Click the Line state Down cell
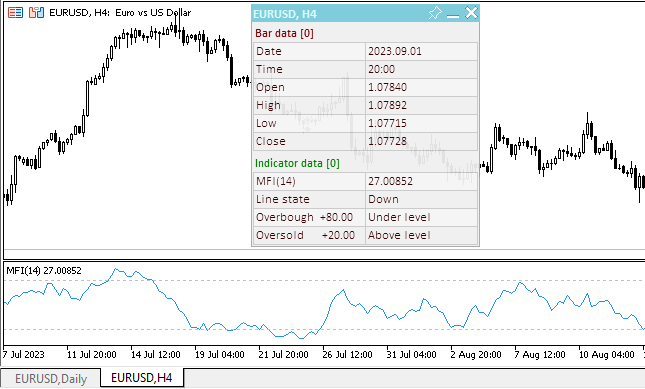Screen dimensions: 645x389 tap(421, 199)
